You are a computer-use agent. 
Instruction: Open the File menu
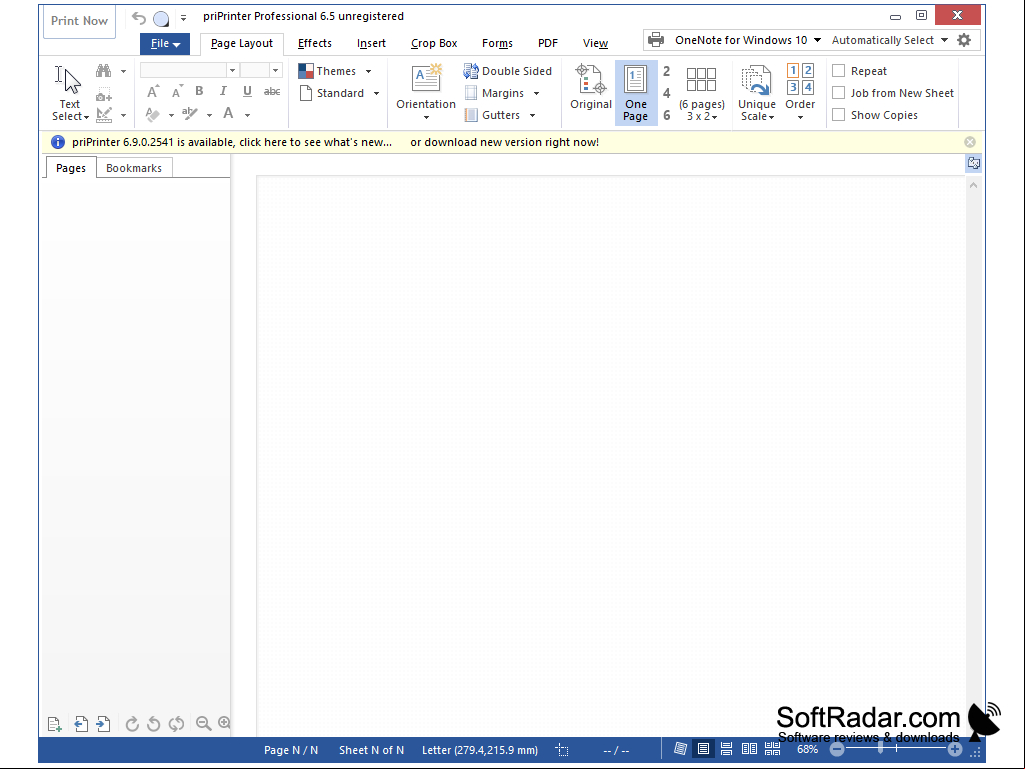coord(165,44)
